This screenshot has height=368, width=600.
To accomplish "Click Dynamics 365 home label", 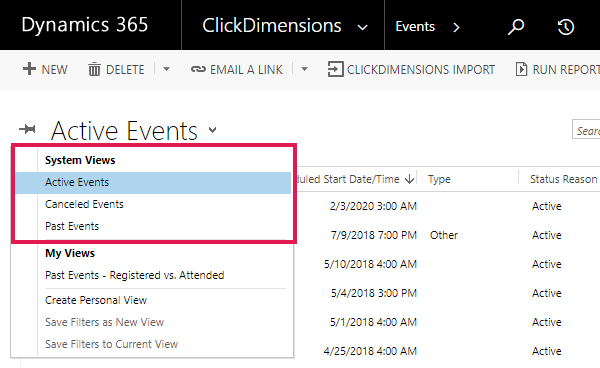I will [85, 25].
